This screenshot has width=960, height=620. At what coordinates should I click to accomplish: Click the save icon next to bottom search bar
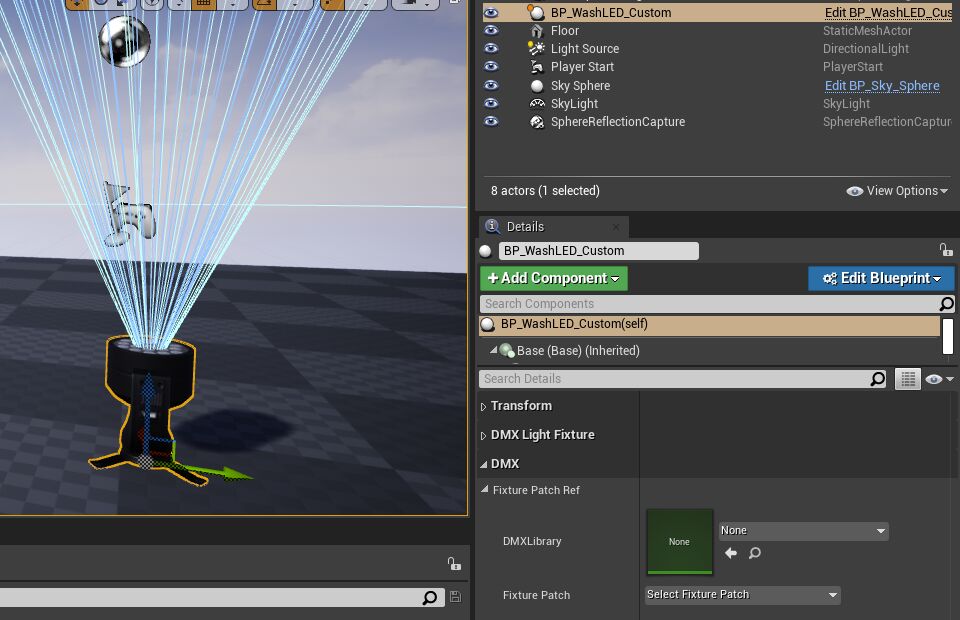click(456, 597)
